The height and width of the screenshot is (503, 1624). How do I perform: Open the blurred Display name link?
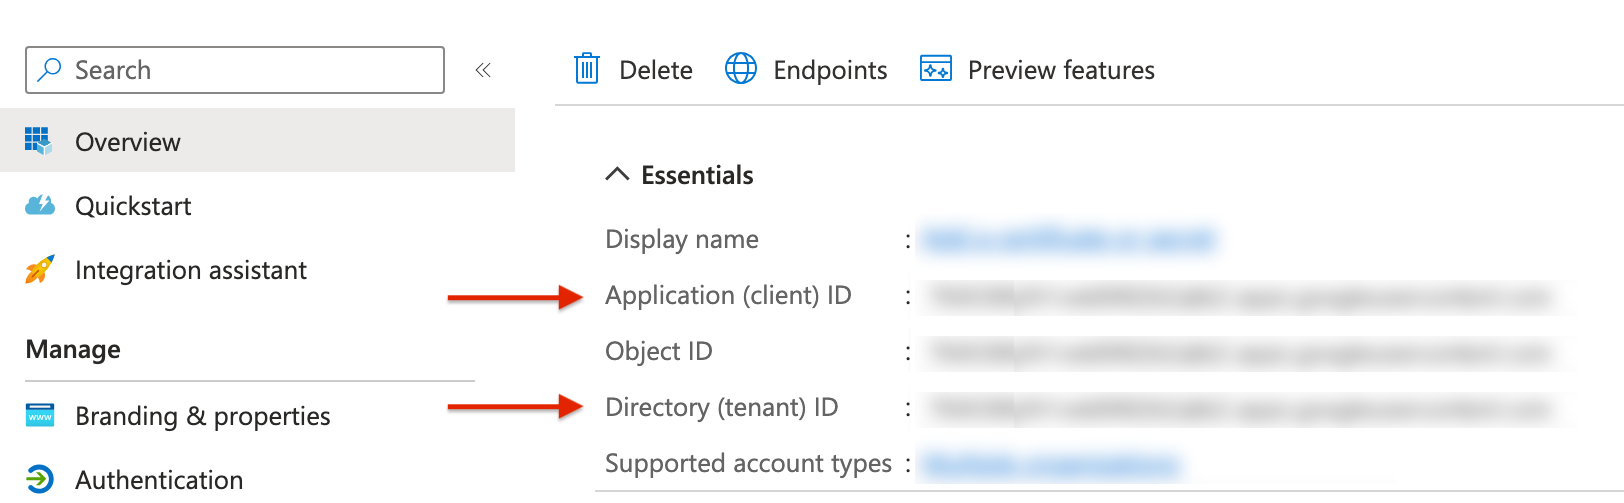pyautogui.click(x=1067, y=240)
